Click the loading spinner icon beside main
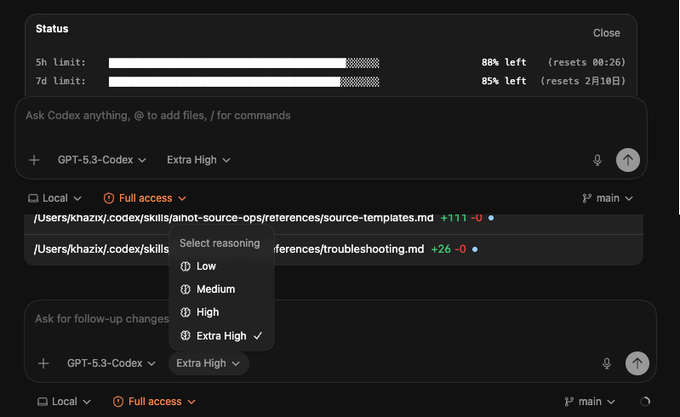The image size is (680, 417). coord(645,401)
